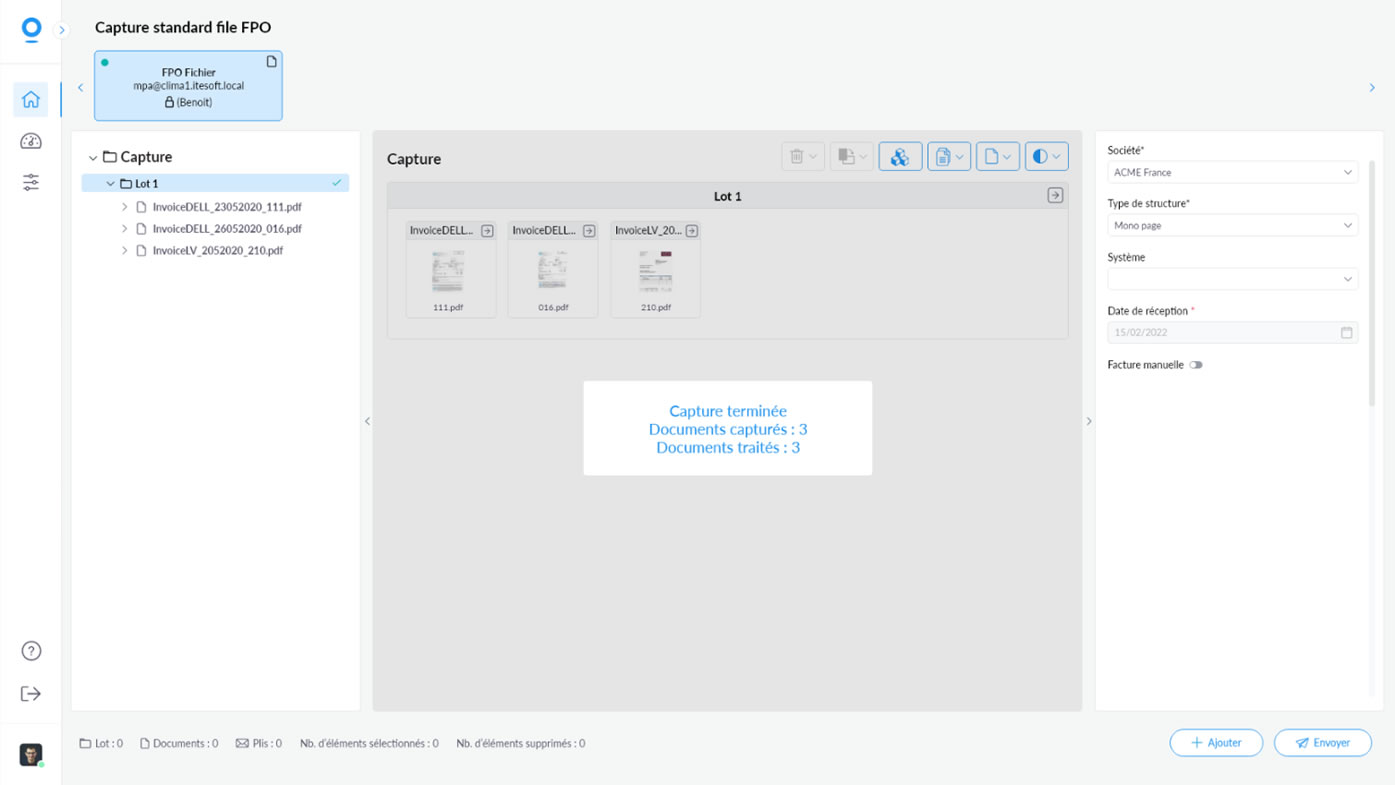1395x785 pixels.
Task: Select the FPO Fichier source card
Action: 188,86
